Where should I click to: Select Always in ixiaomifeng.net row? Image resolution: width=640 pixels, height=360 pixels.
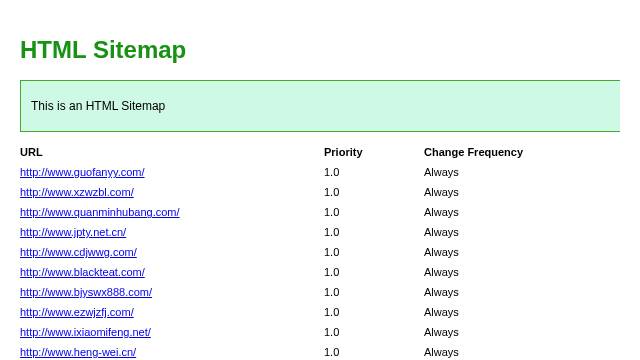point(441,332)
